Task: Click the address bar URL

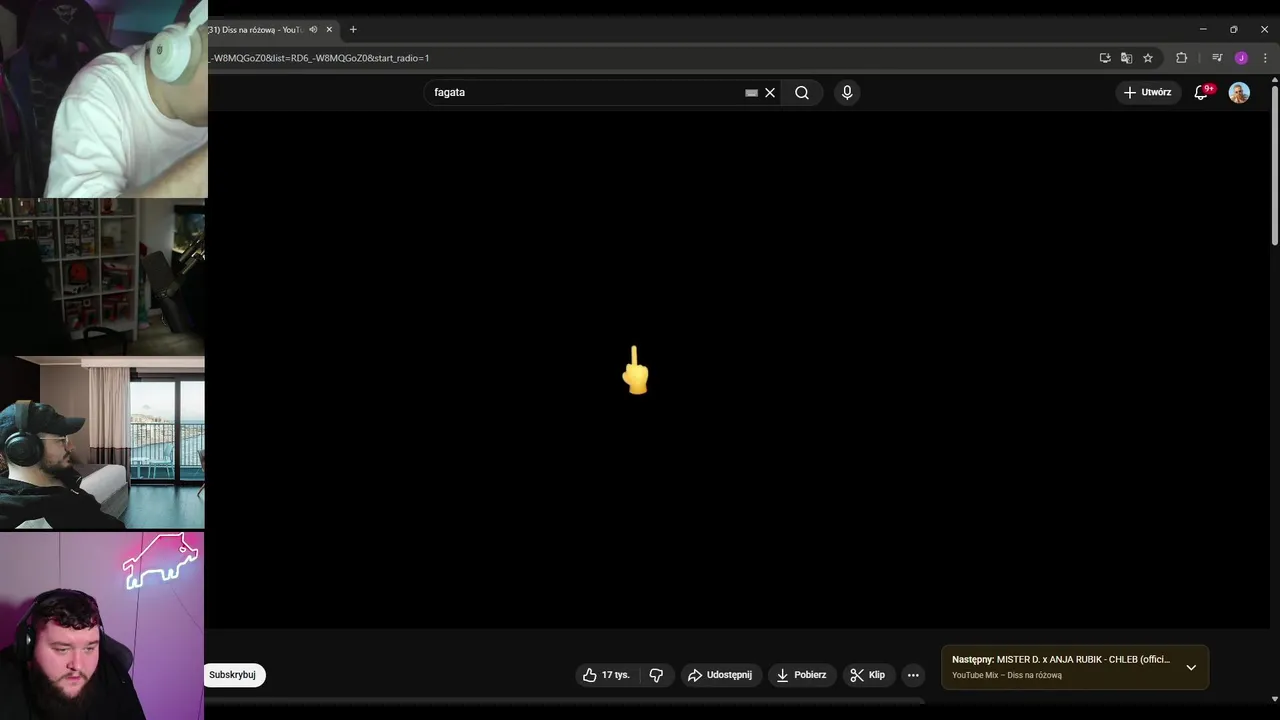Action: point(320,58)
